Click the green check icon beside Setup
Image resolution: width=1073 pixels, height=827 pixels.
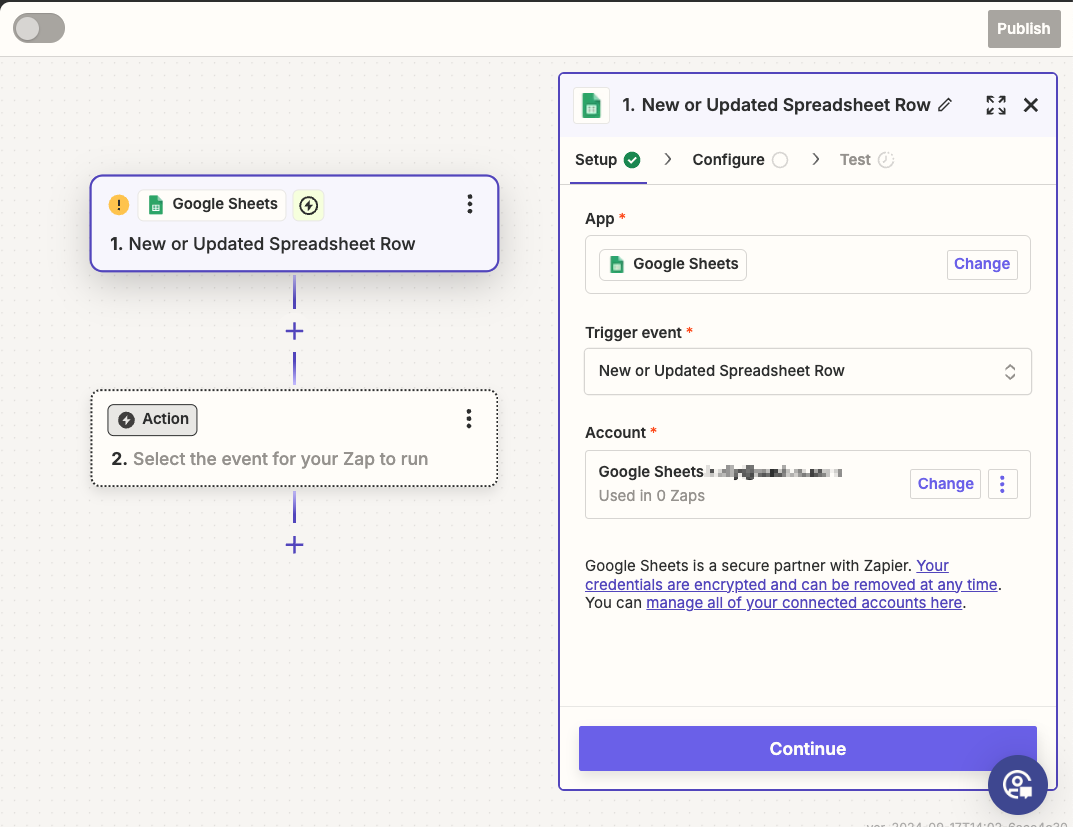tap(632, 160)
